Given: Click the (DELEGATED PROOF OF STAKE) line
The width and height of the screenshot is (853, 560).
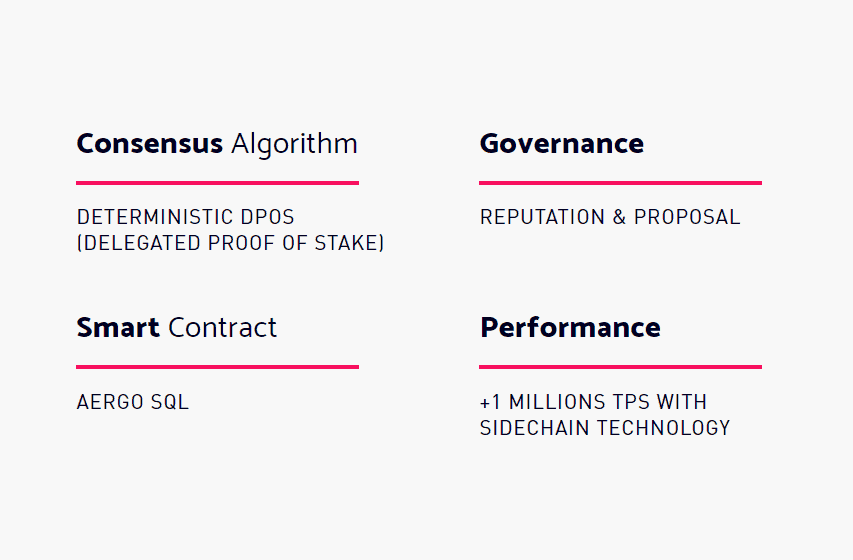Looking at the screenshot, I should pos(230,243).
